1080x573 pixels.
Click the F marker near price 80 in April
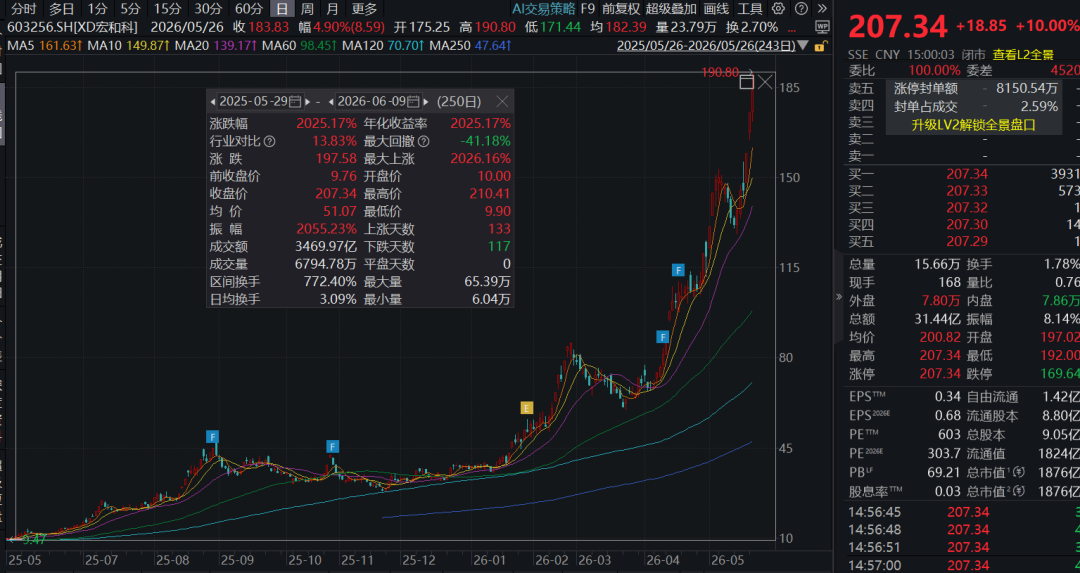(663, 337)
